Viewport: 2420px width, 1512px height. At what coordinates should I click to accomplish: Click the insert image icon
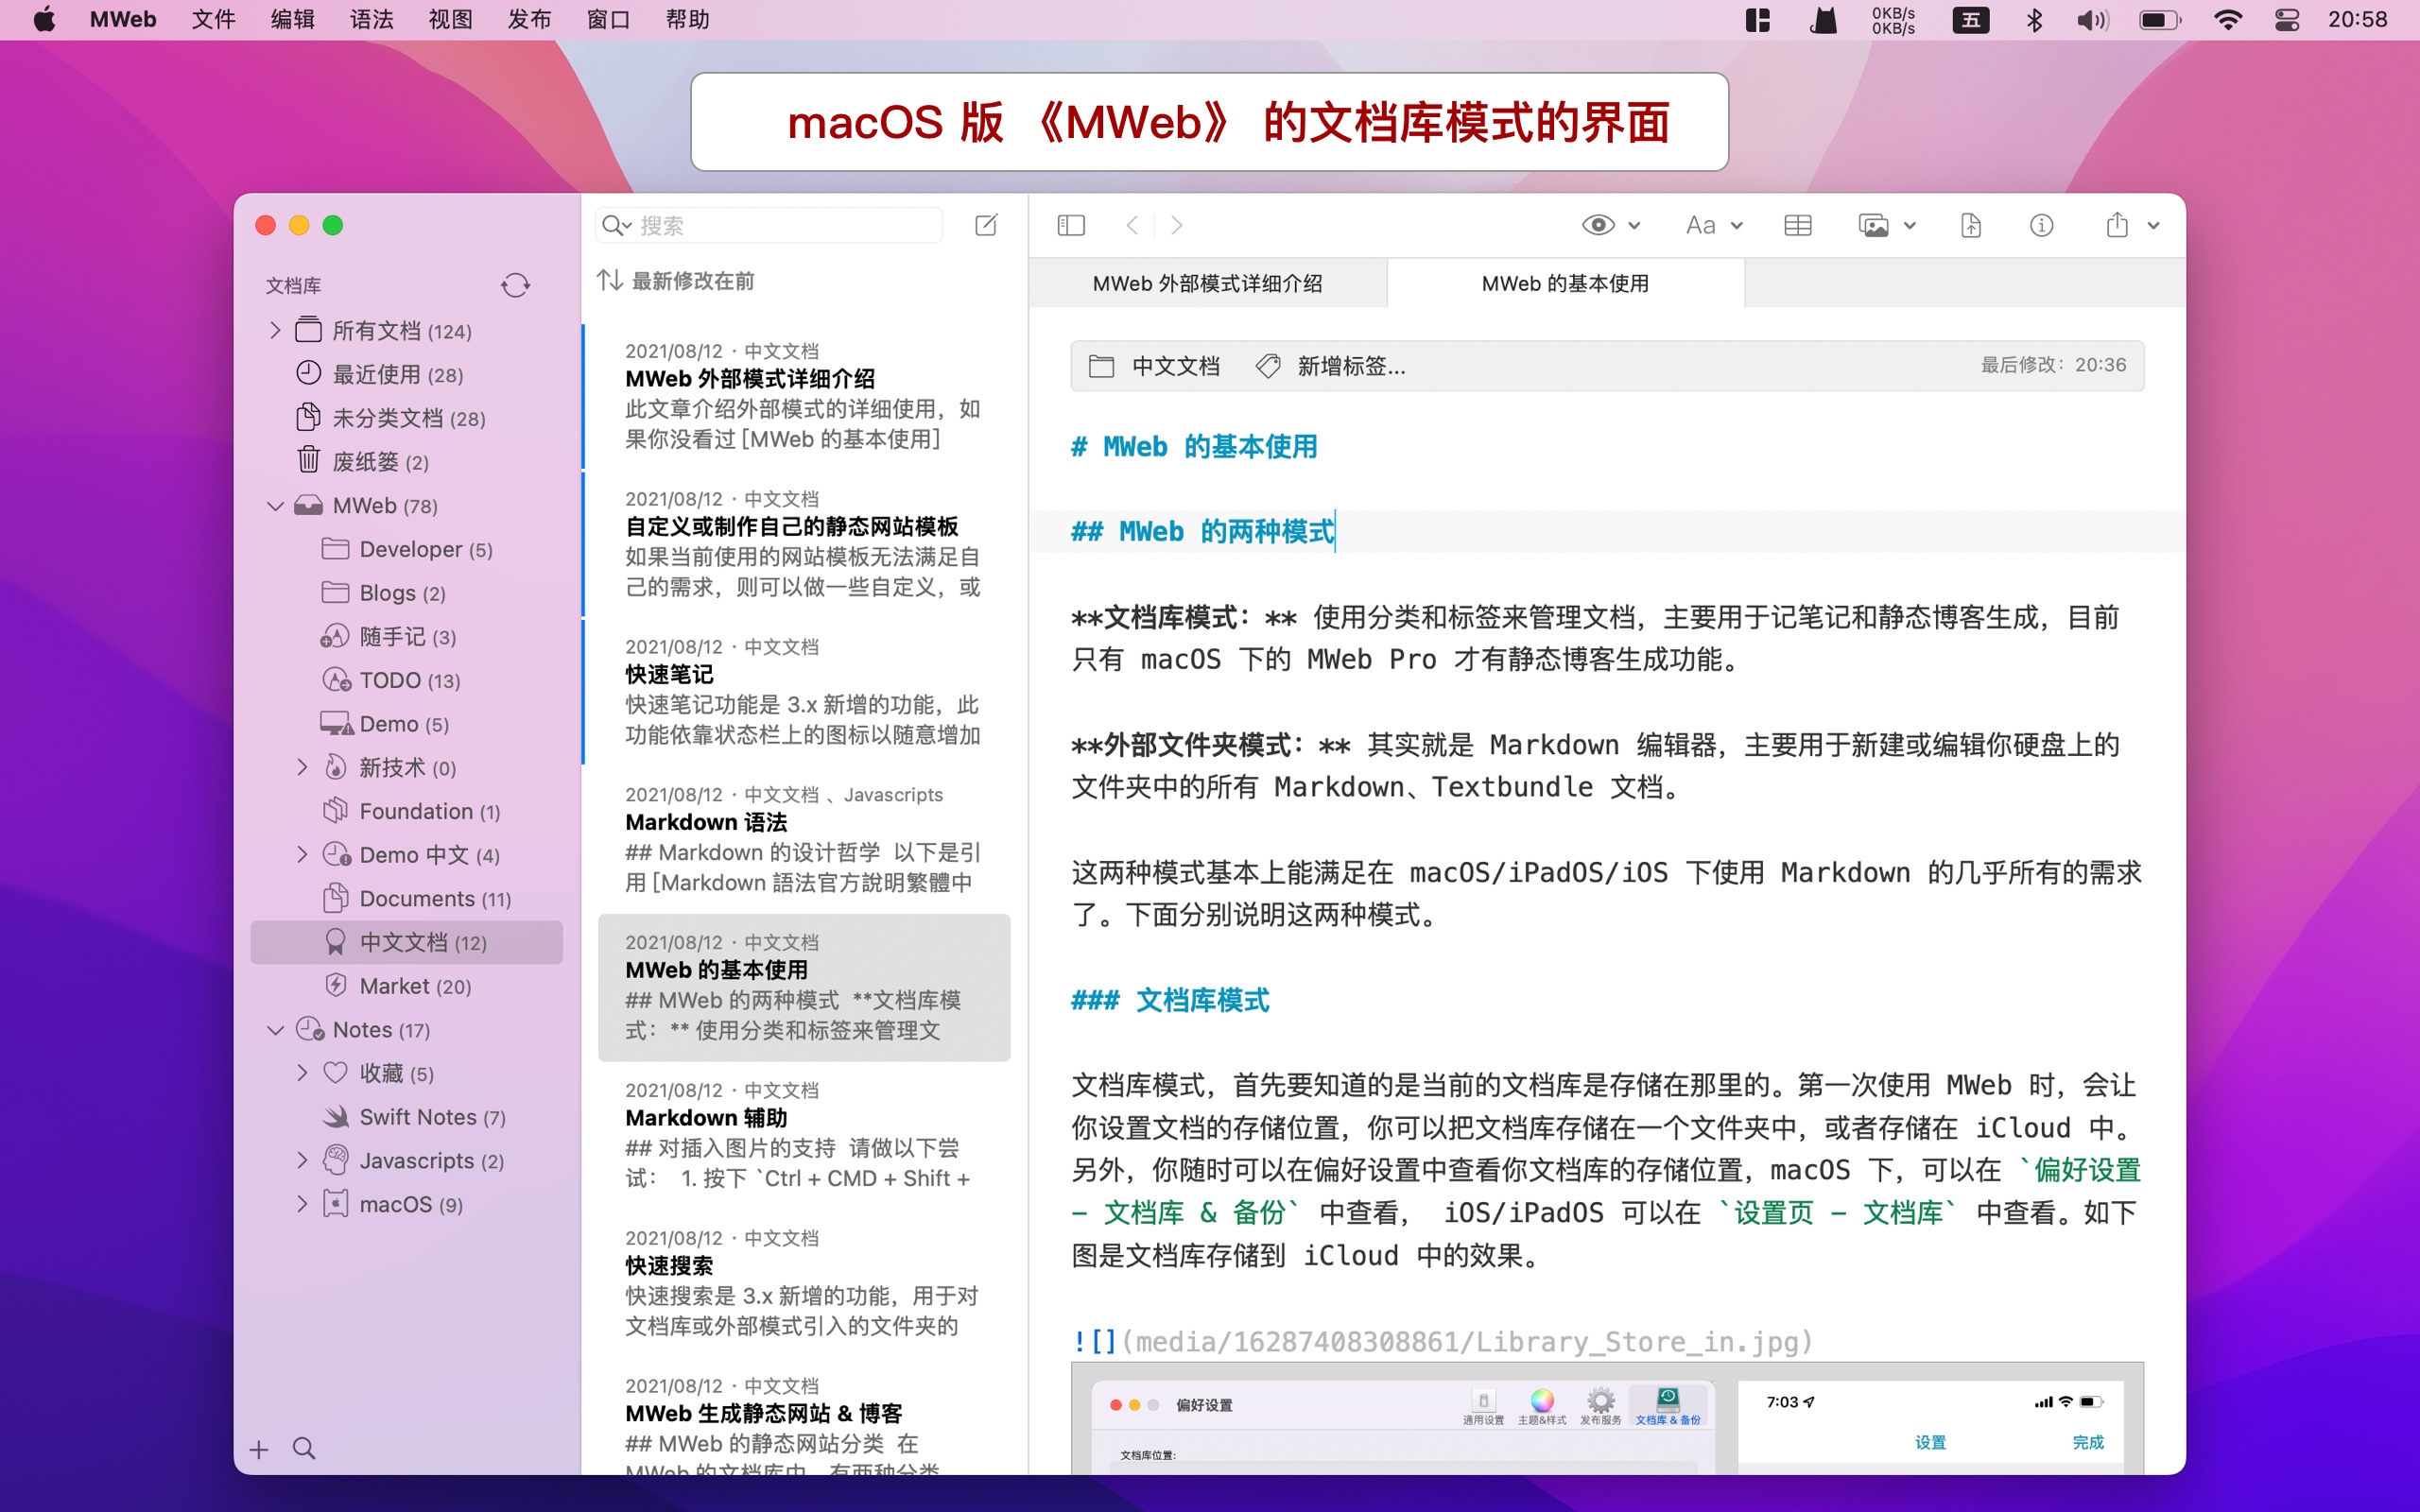[1873, 225]
